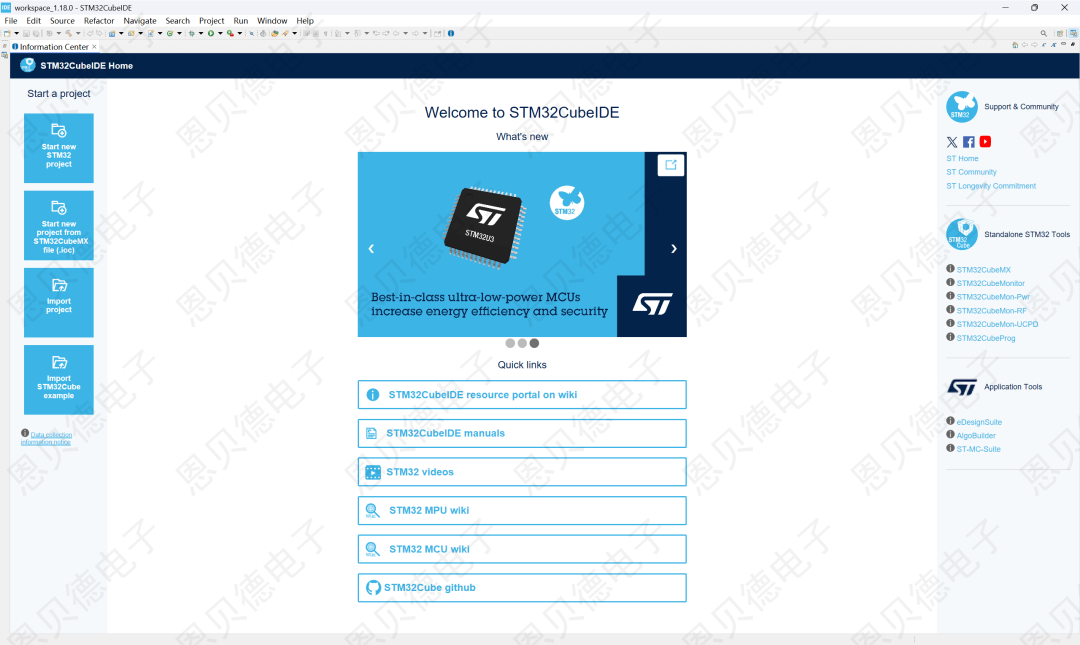Launch the Debug bug icon in toolbar
Viewport: 1080px width, 645px height.
pos(191,33)
